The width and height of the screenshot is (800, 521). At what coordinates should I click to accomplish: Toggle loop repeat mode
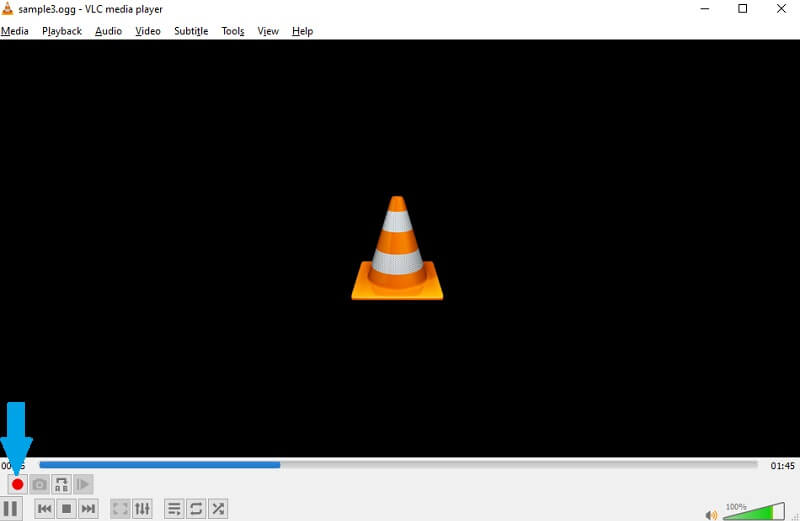[x=196, y=509]
